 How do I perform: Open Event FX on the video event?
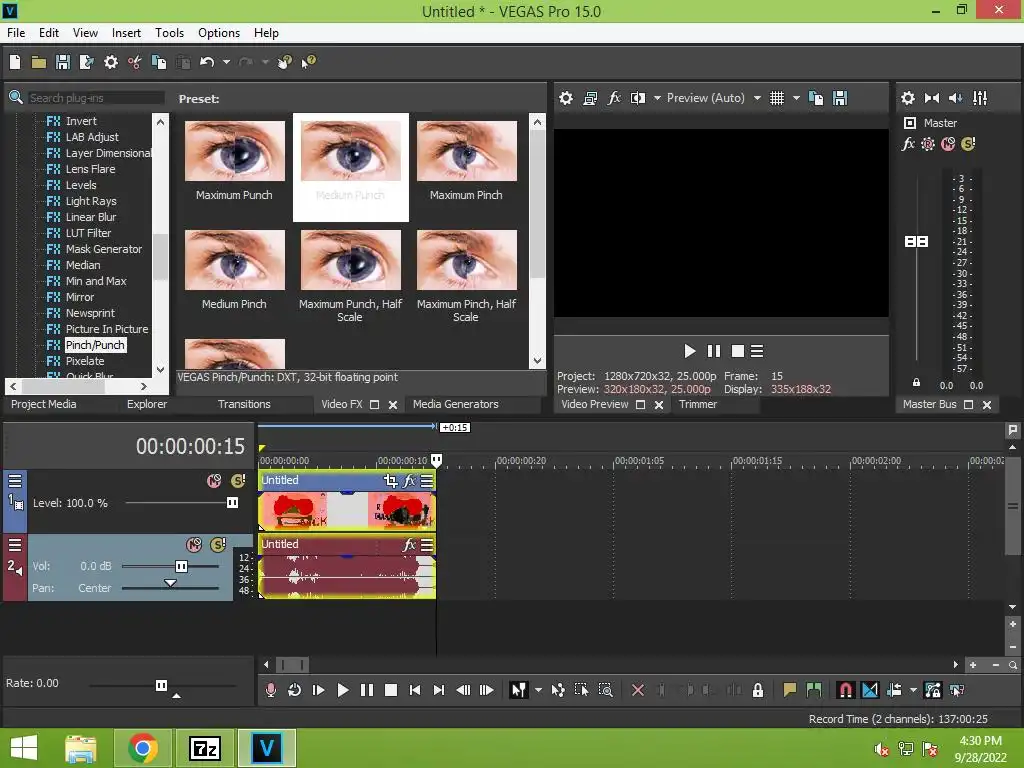[409, 481]
